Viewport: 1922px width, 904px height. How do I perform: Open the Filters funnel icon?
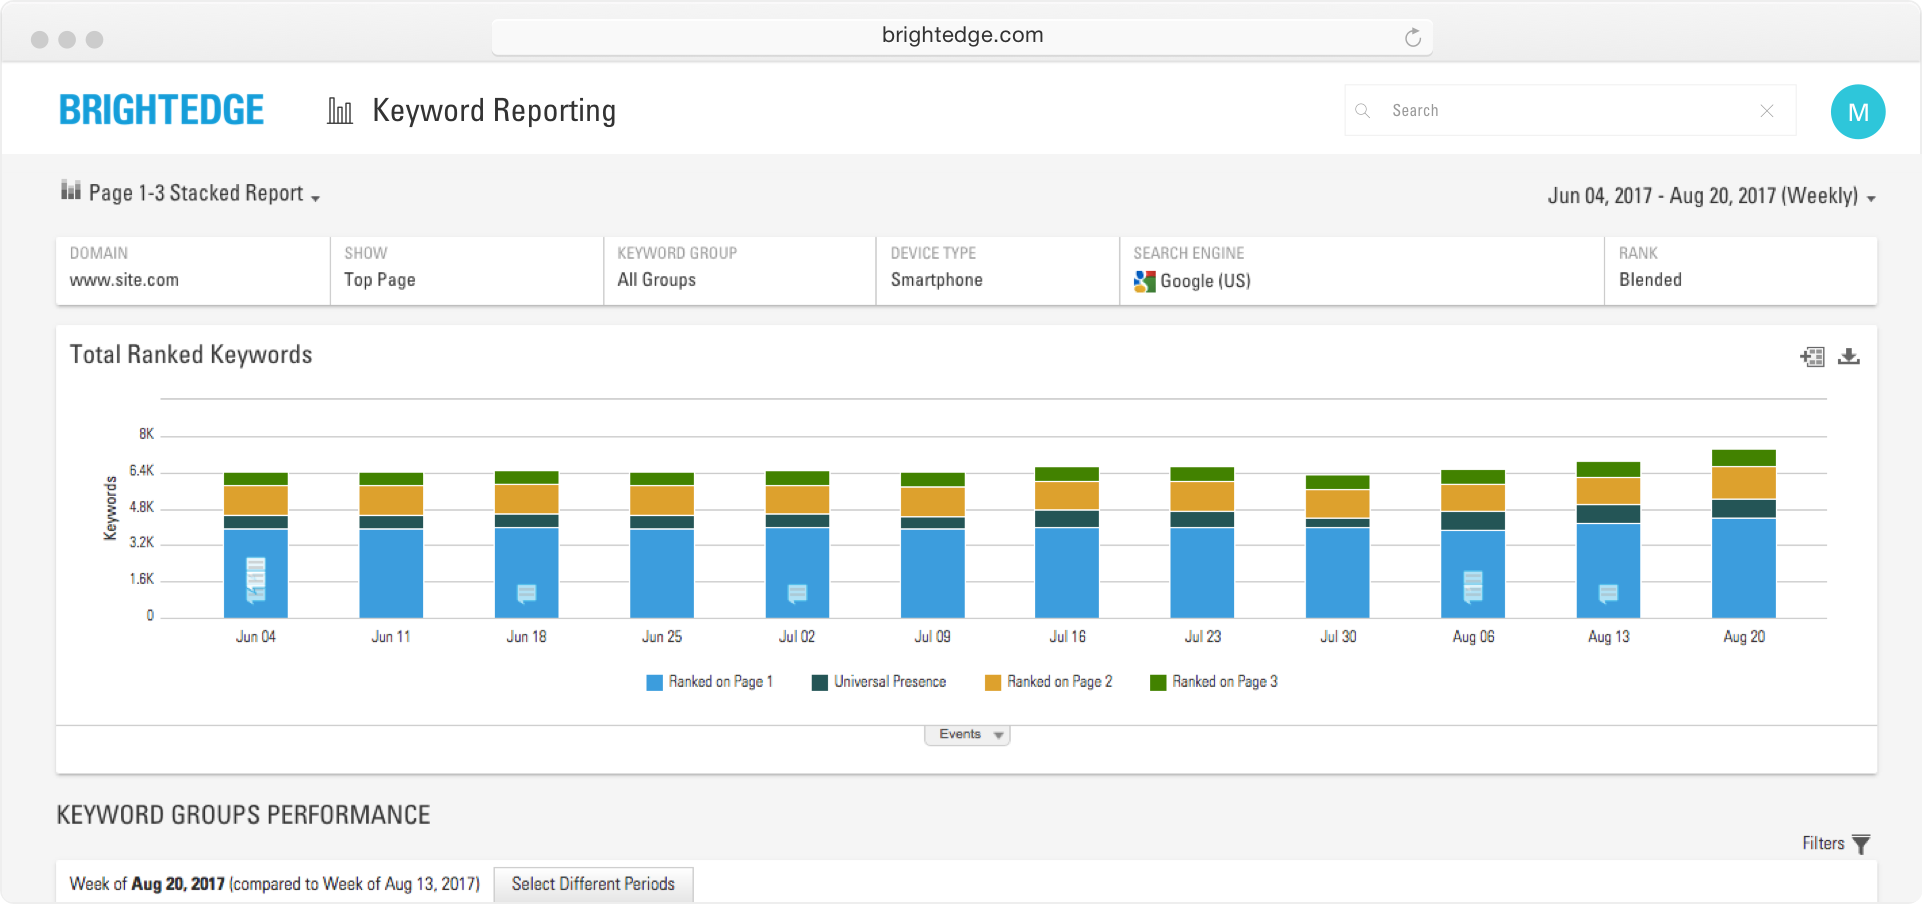[1860, 844]
